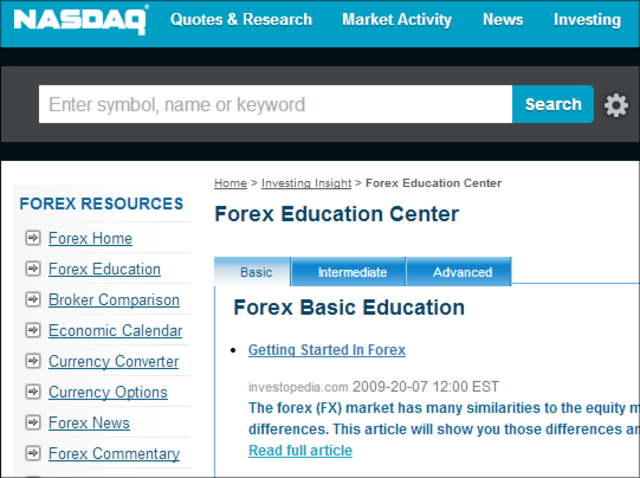640x478 pixels.
Task: Click the 2009-20-07 12:00 EST timestamp
Action: tap(426, 387)
